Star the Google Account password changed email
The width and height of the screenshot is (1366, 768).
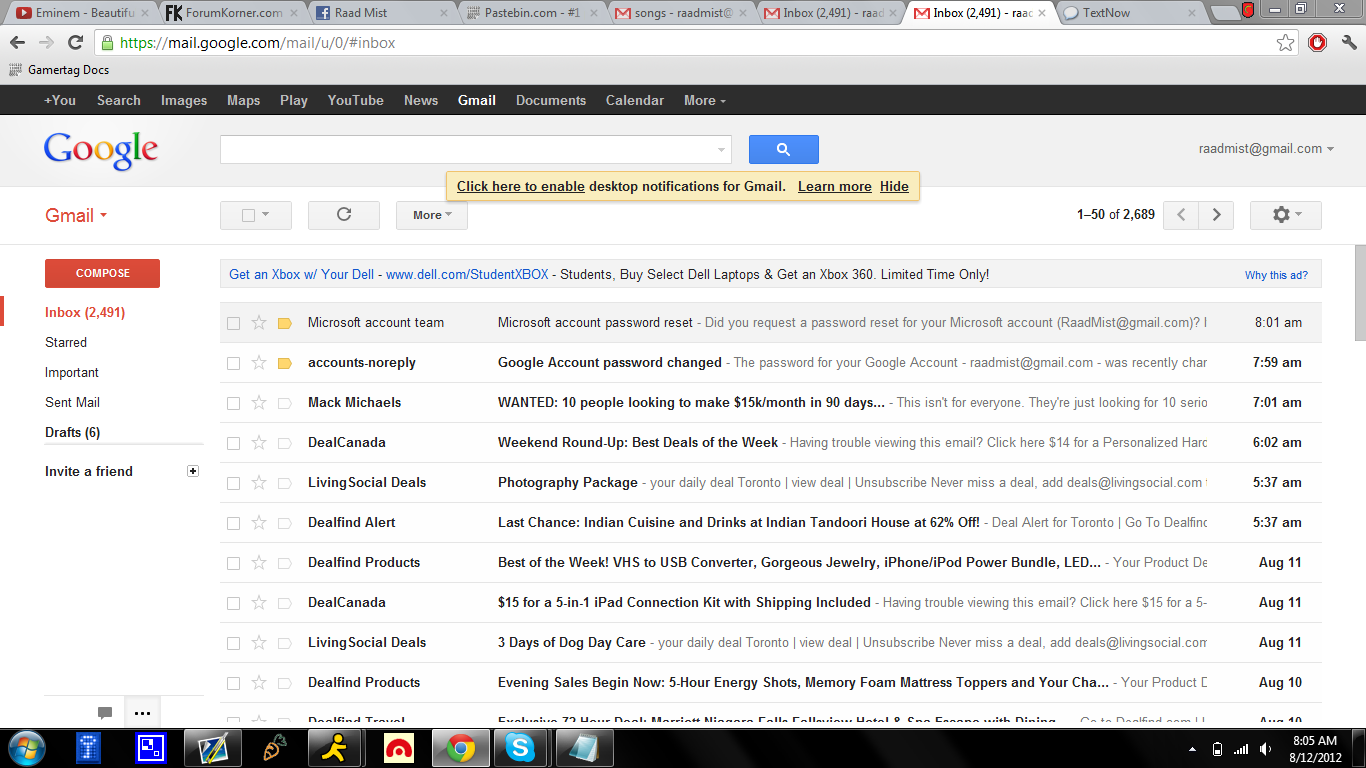pos(259,363)
